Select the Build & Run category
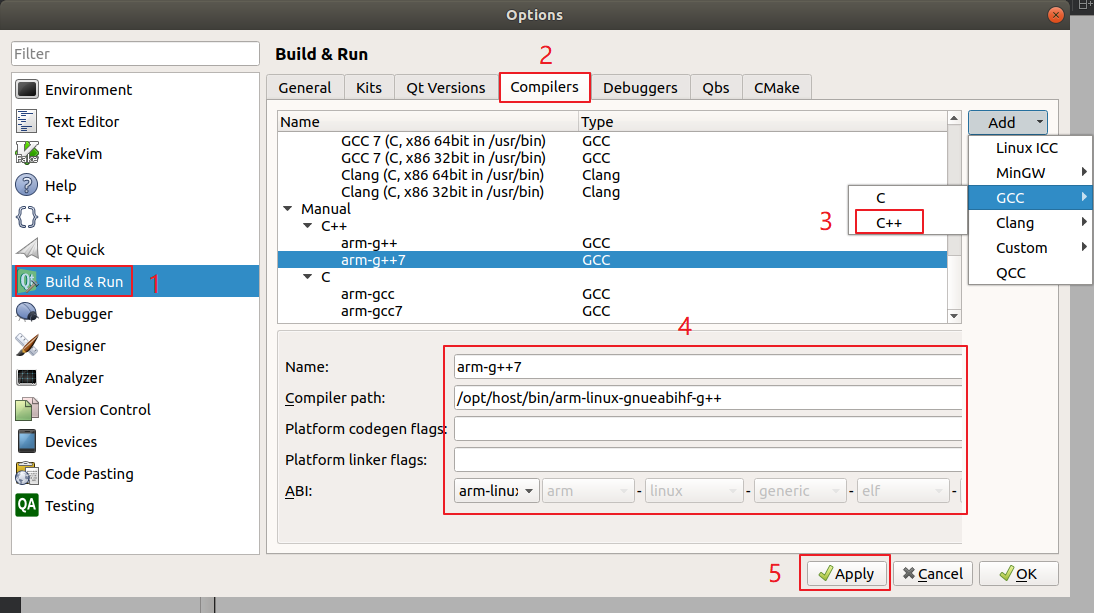Viewport: 1094px width, 613px height. click(x=135, y=282)
